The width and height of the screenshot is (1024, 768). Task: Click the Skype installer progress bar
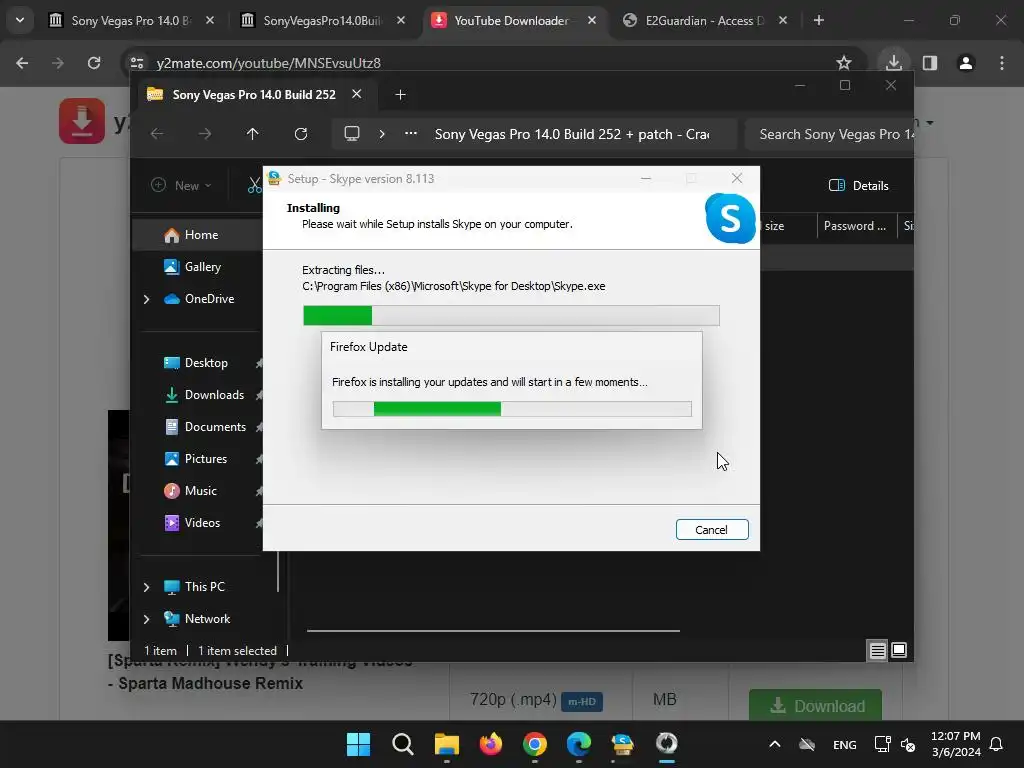[511, 315]
